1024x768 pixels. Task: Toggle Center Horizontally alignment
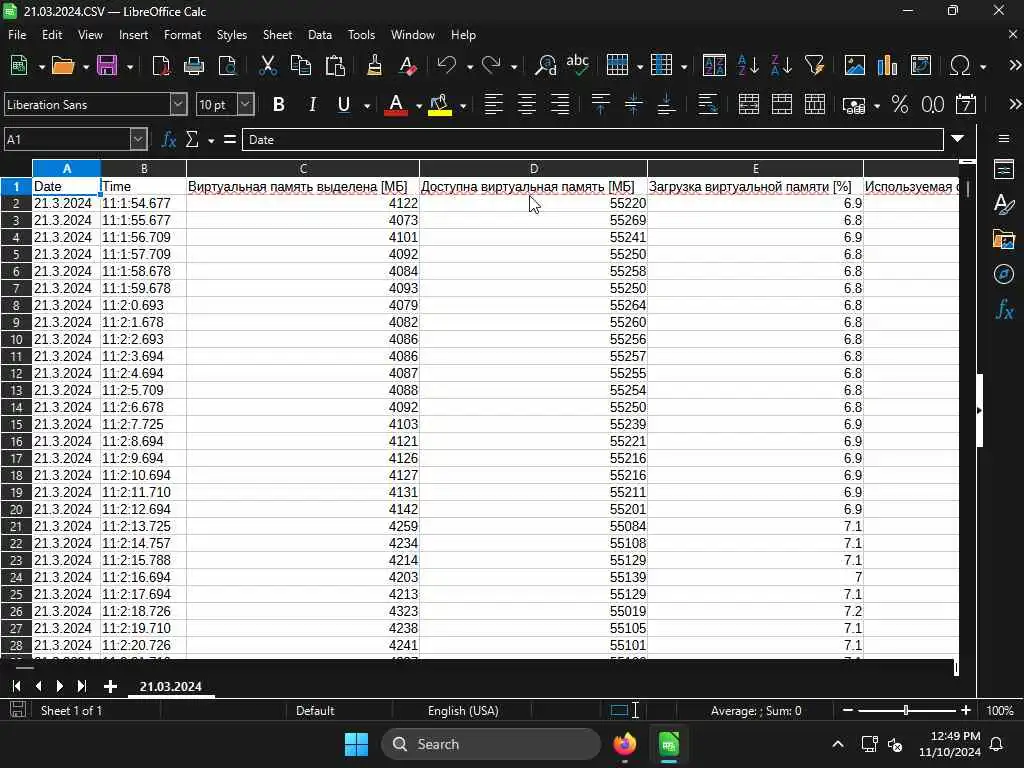526,104
